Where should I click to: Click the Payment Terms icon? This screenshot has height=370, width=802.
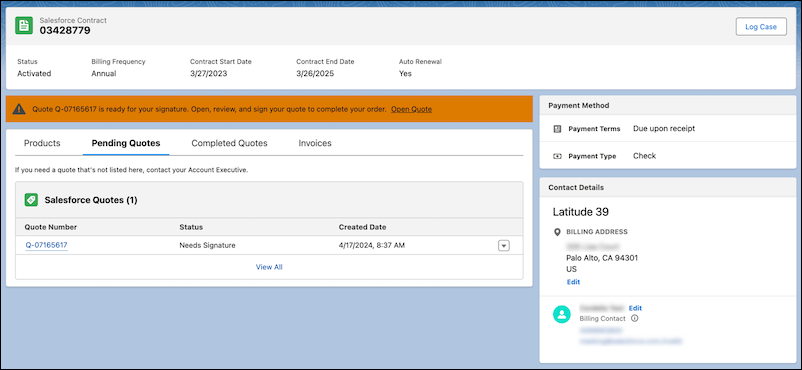click(558, 129)
